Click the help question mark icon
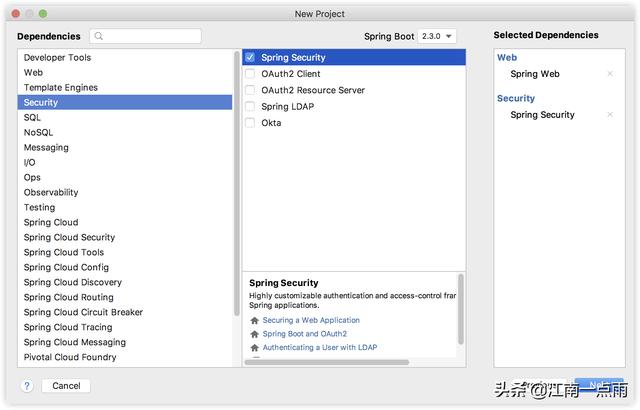640x410 pixels. point(27,386)
